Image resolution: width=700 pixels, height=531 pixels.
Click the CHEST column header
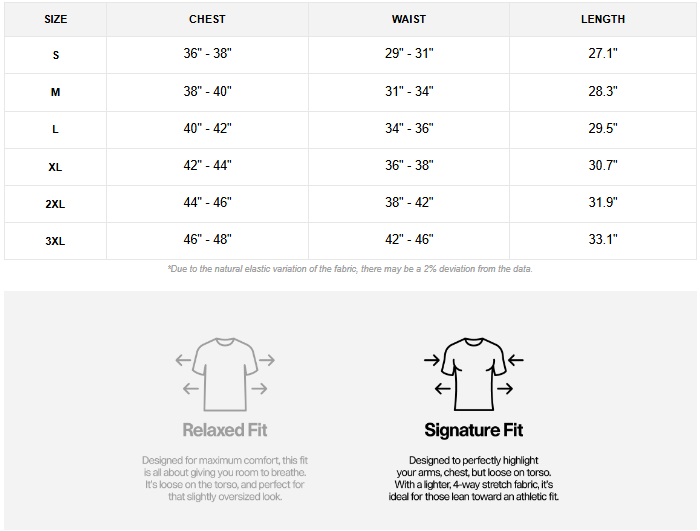[207, 19]
